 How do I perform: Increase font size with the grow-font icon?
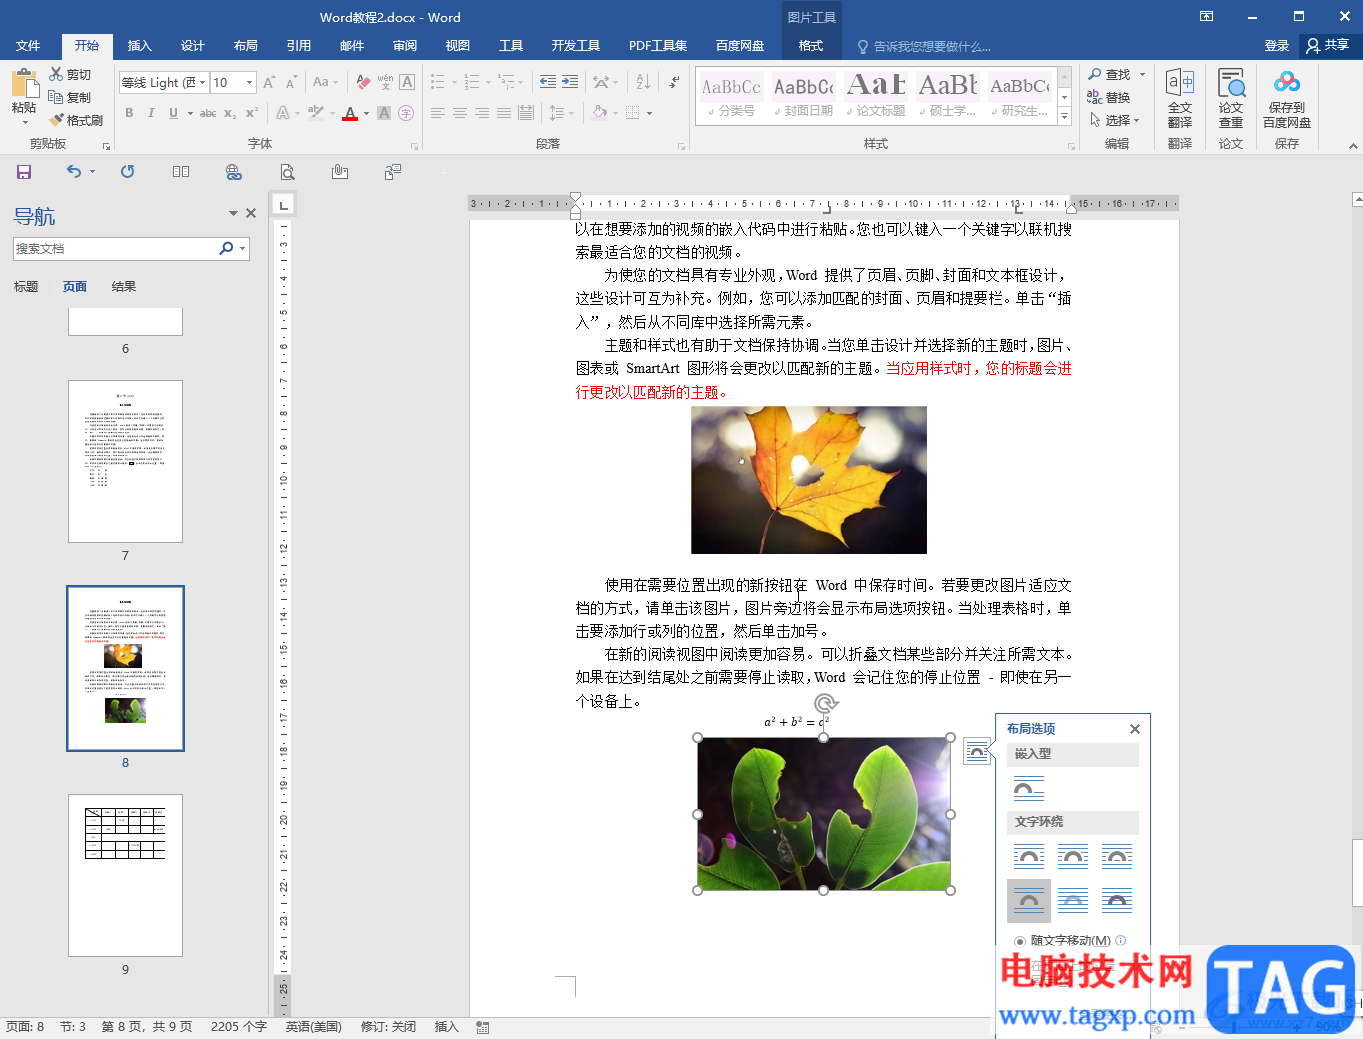click(x=269, y=82)
